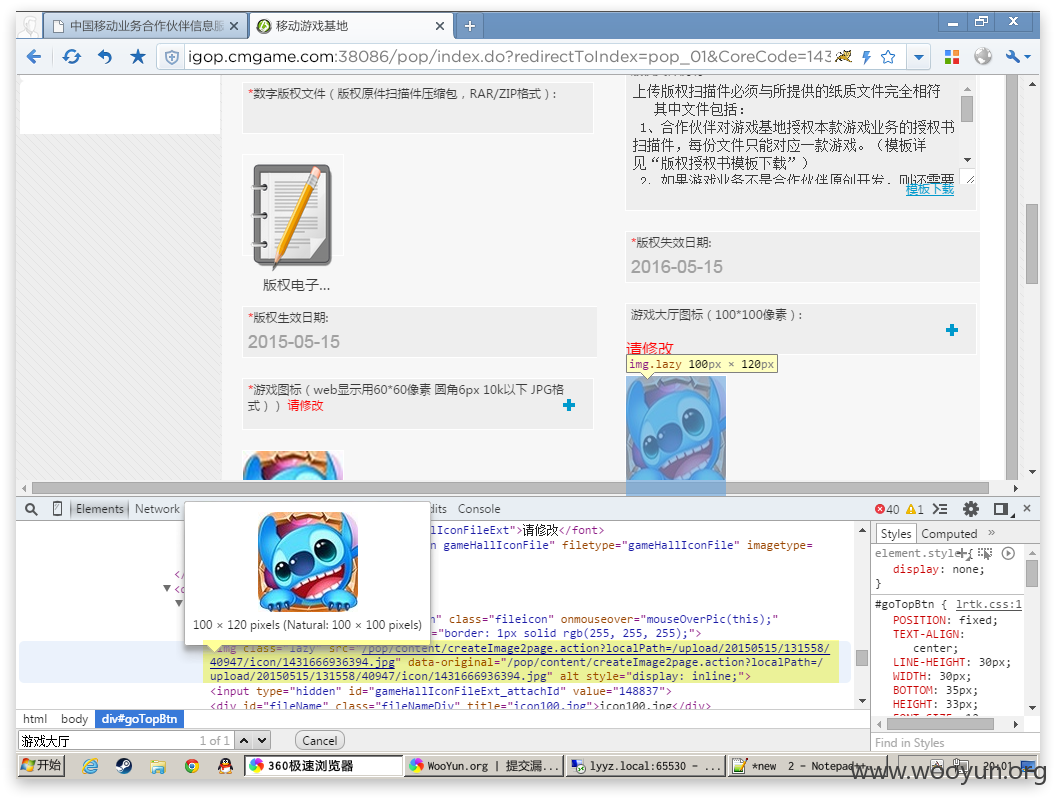Open the Network DevTools tab
Image resolution: width=1056 pixels, height=800 pixels.
coord(157,509)
